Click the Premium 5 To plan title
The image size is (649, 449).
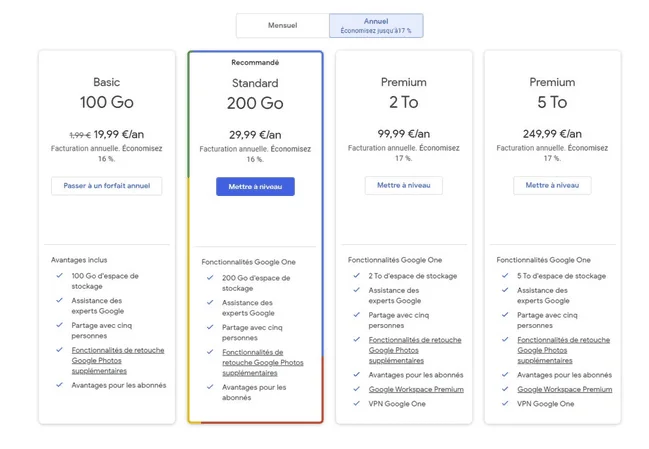click(552, 93)
